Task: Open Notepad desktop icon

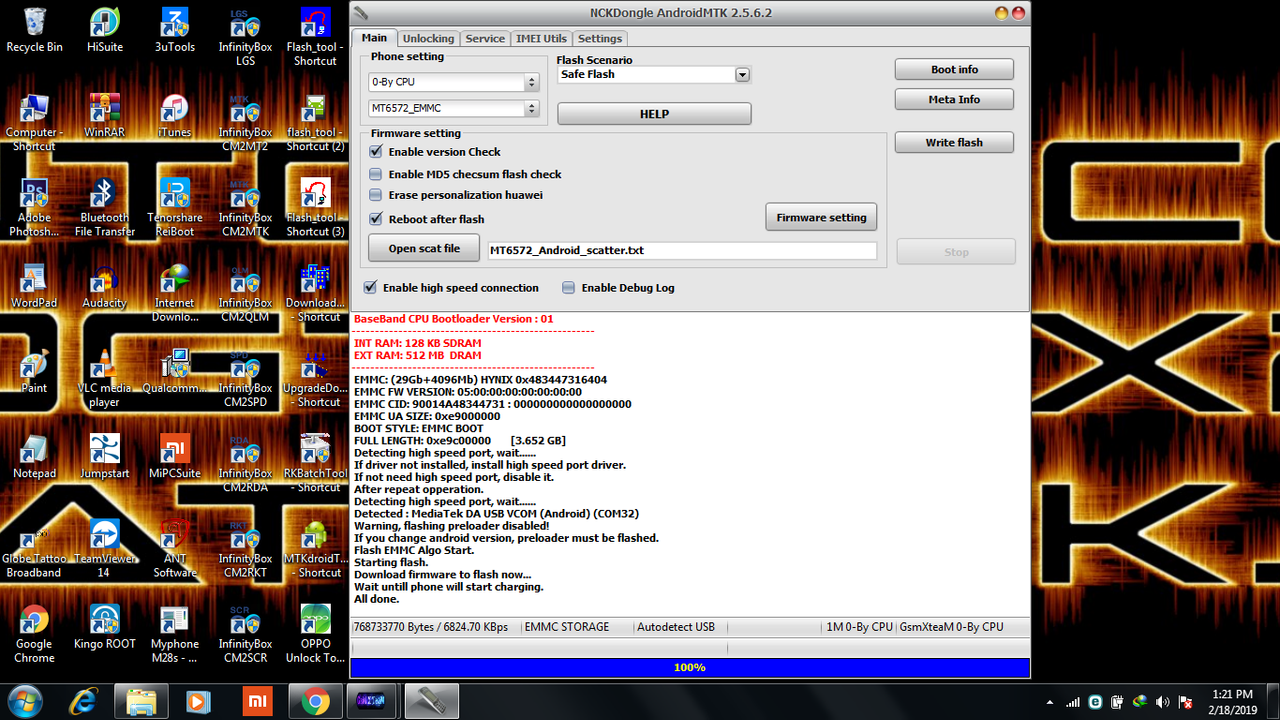Action: (34, 457)
